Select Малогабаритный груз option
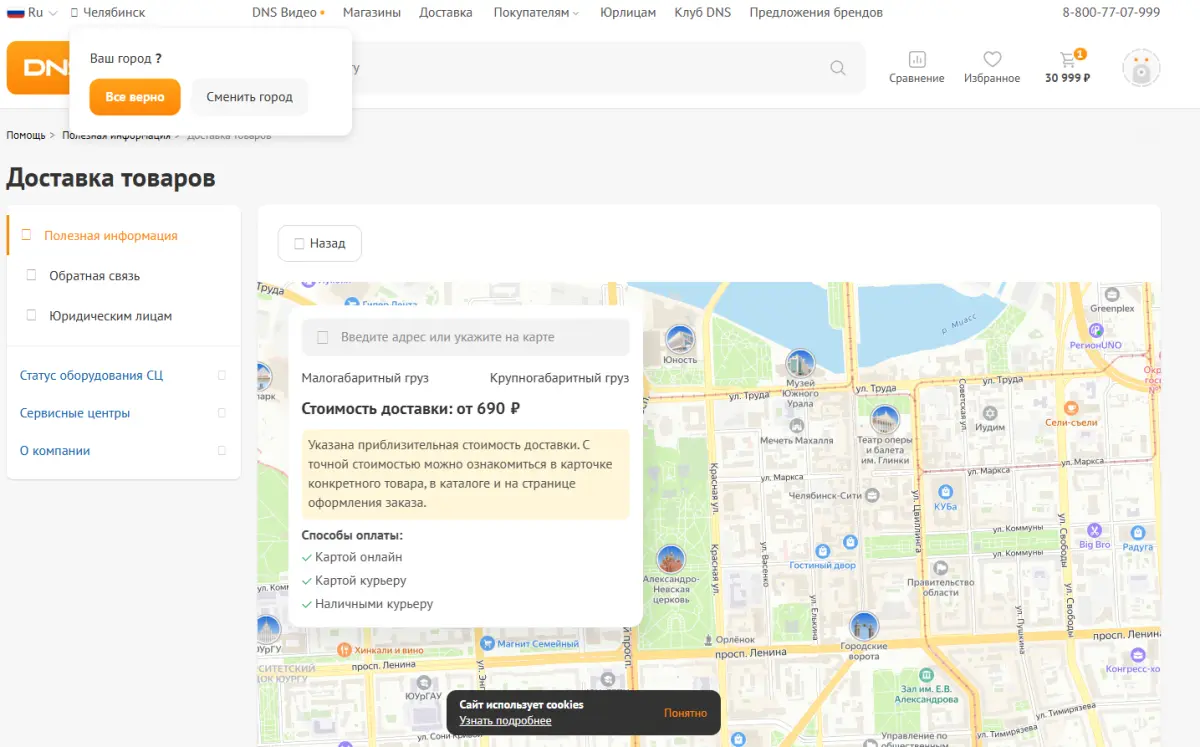Viewport: 1200px width, 747px height. coord(365,378)
